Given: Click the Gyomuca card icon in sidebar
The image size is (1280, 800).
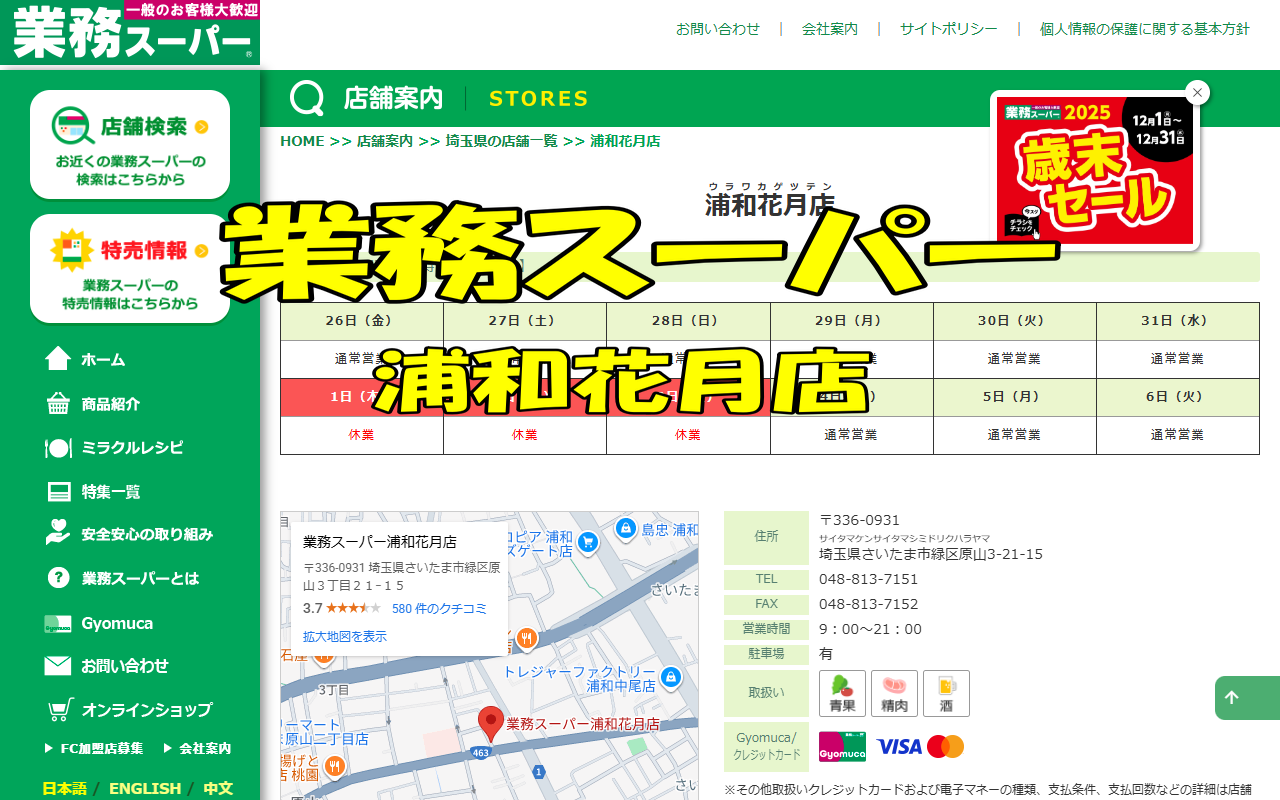Looking at the screenshot, I should coord(58,624).
